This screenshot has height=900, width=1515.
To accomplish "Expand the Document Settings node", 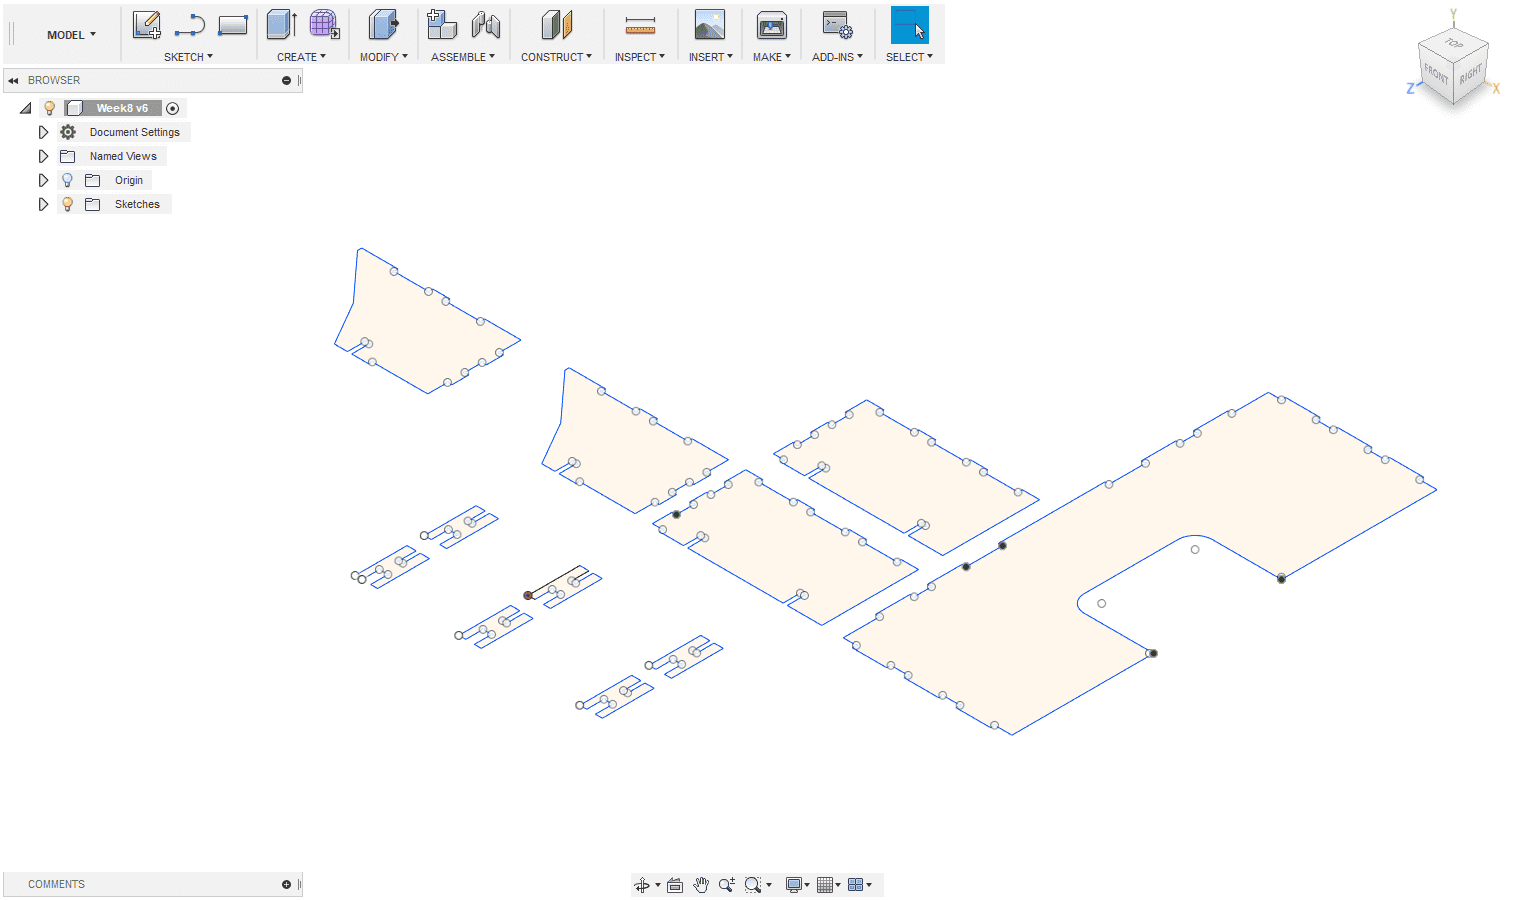I will (43, 132).
